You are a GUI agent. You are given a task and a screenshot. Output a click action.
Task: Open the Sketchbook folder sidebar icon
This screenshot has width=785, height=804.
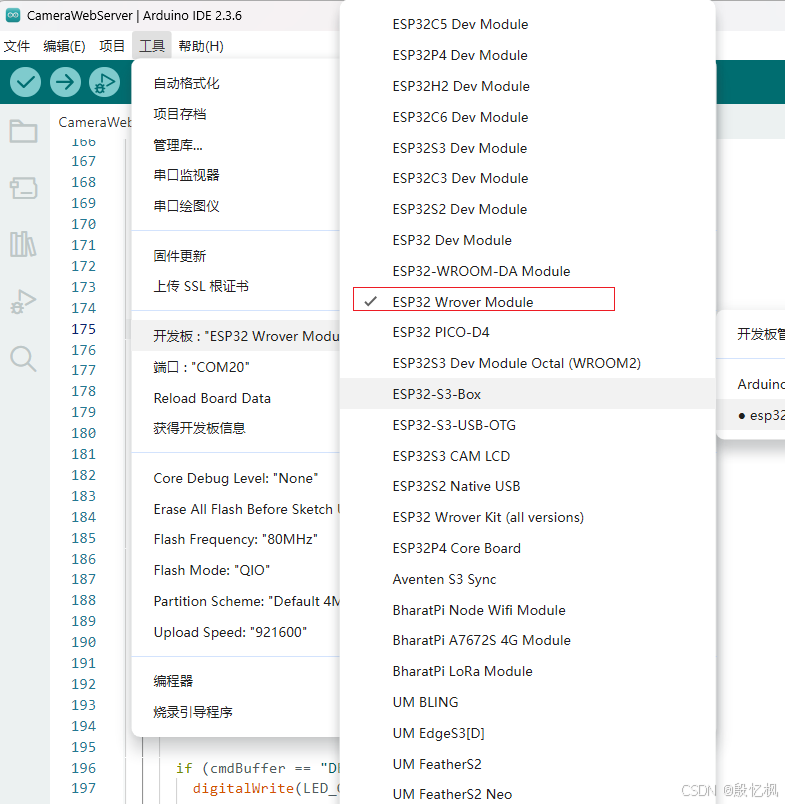(24, 131)
